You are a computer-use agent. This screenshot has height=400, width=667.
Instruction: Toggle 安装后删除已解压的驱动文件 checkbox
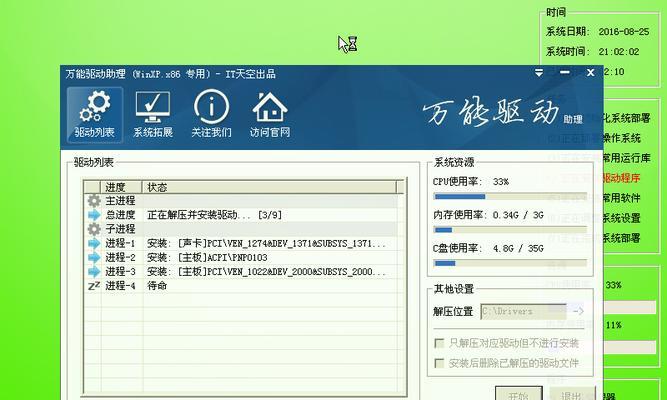point(439,363)
